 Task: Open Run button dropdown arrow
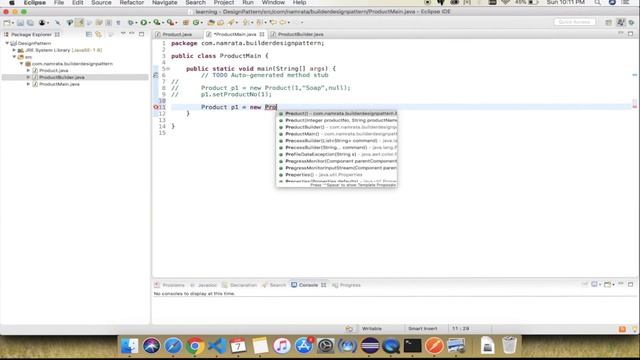point(149,23)
